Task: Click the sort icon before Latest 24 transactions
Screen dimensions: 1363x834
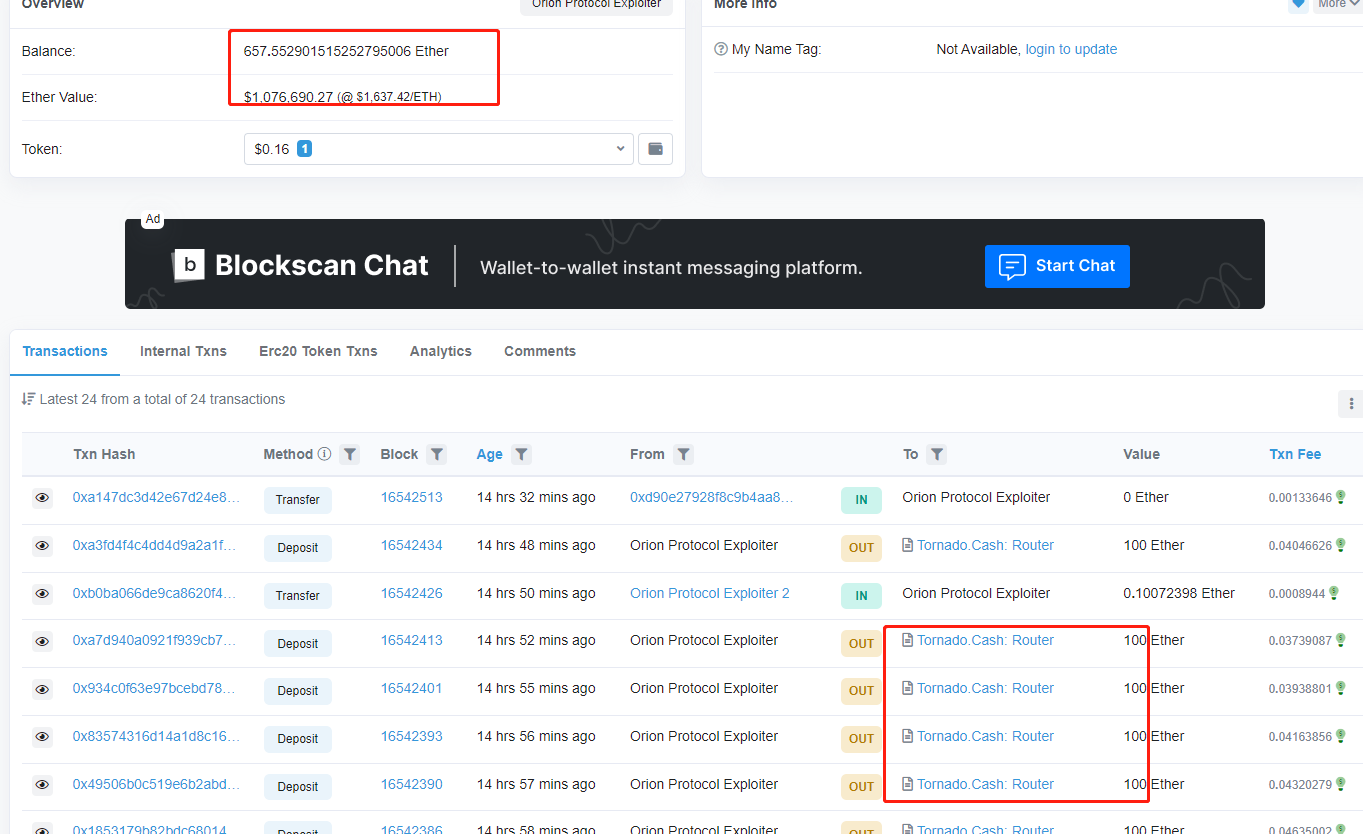Action: point(28,399)
